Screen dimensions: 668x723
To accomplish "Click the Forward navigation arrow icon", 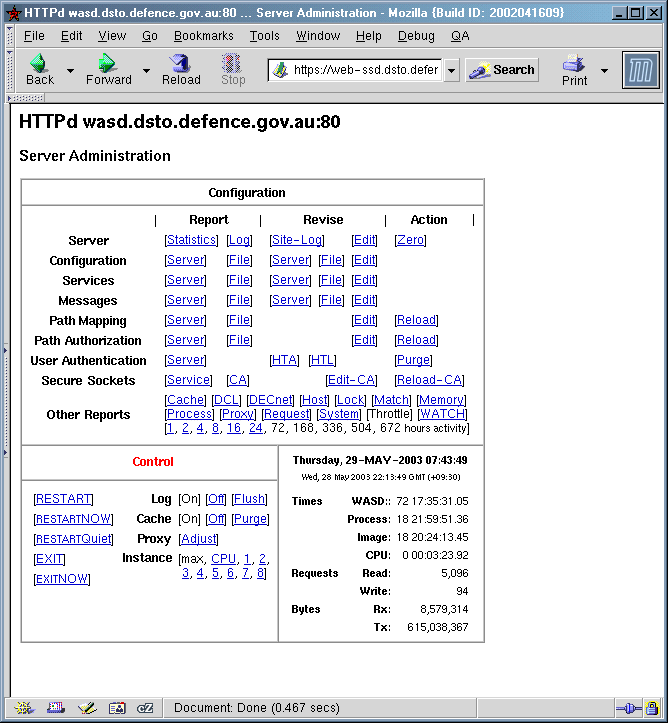I will click(107, 63).
